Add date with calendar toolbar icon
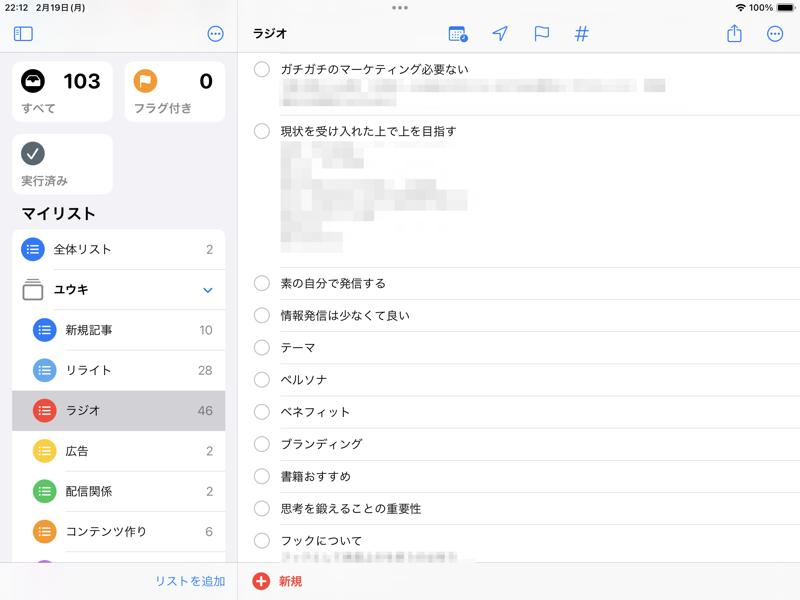 tap(458, 34)
